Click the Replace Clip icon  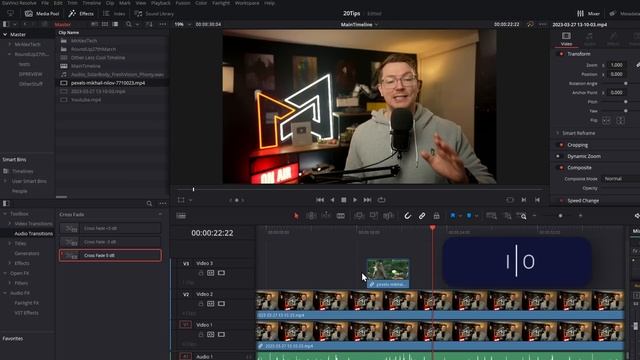click(388, 216)
